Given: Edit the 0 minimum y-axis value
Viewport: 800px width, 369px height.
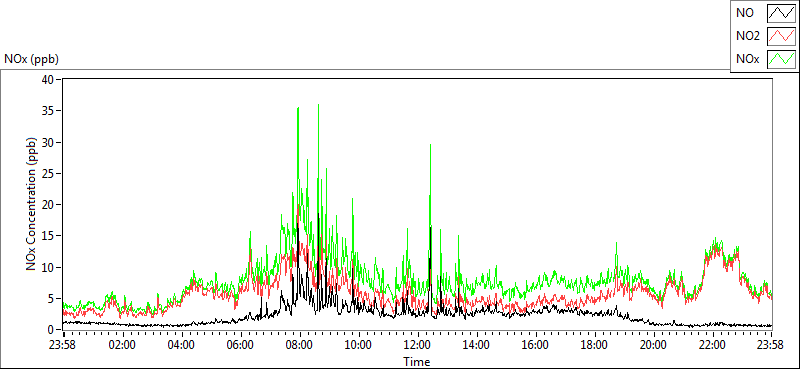Looking at the screenshot, I should tap(52, 330).
